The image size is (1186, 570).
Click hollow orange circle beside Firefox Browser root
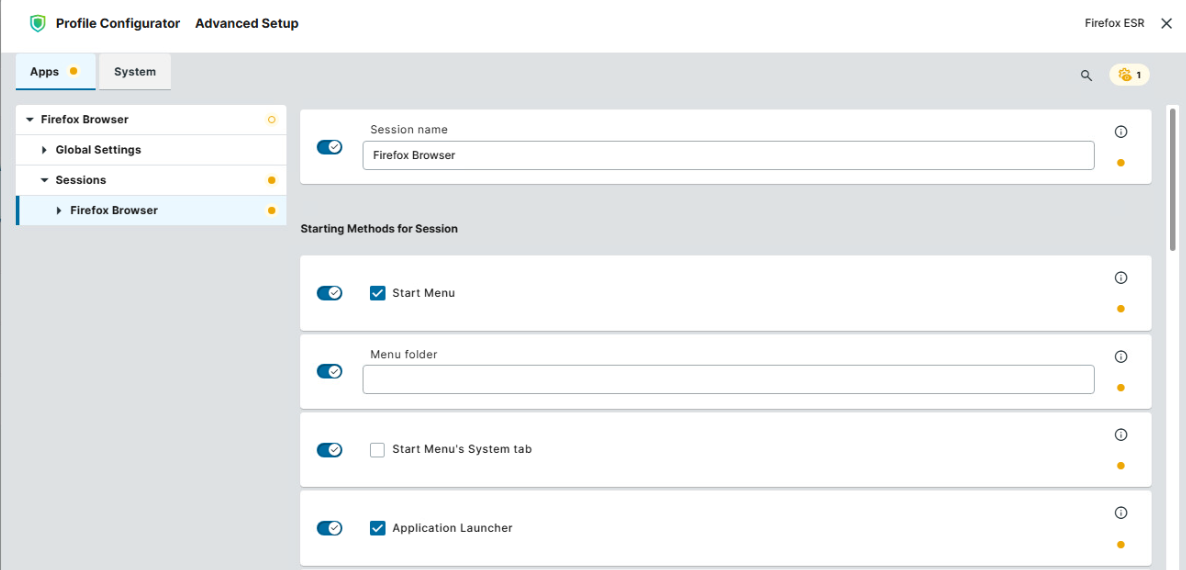[272, 119]
